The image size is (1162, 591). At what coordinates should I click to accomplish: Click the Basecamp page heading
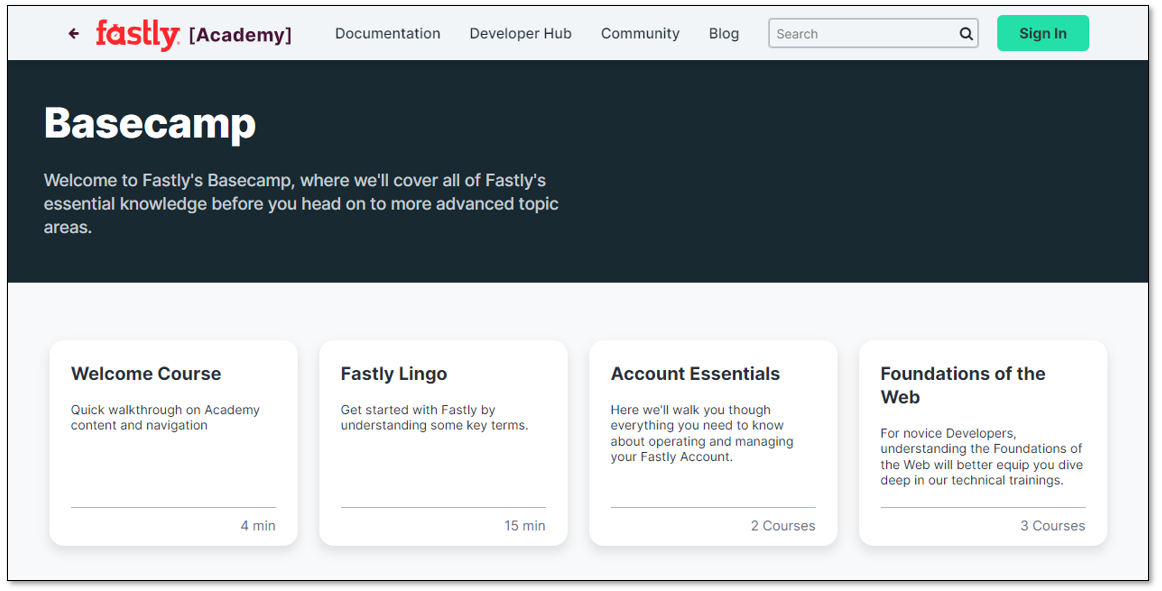click(x=150, y=123)
